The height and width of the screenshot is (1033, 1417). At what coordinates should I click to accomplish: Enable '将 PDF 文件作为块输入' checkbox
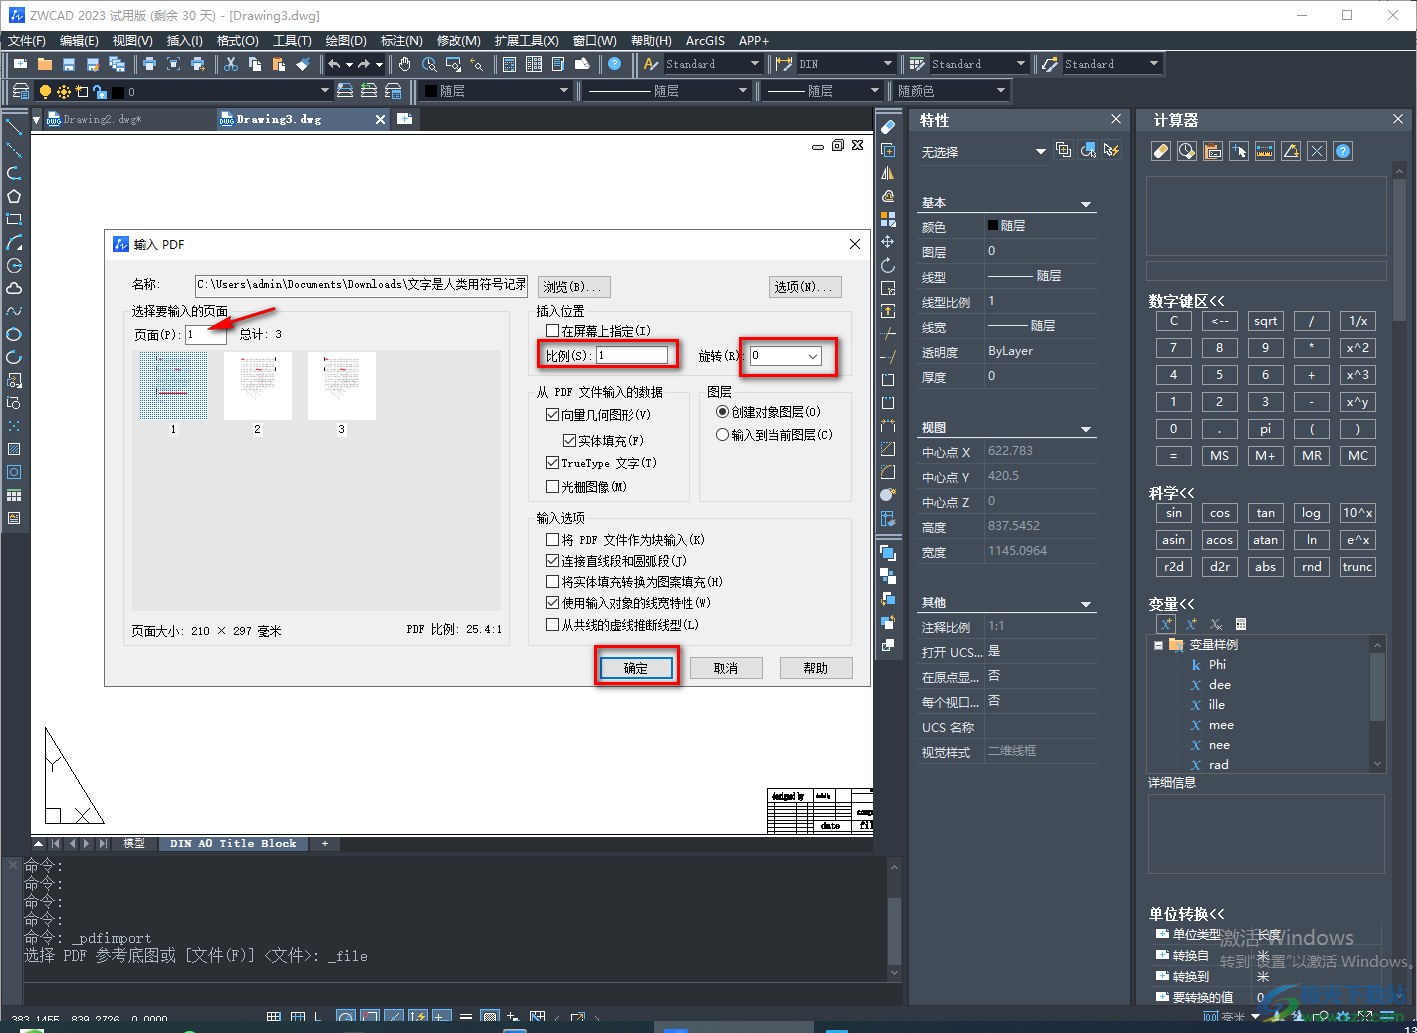point(552,540)
